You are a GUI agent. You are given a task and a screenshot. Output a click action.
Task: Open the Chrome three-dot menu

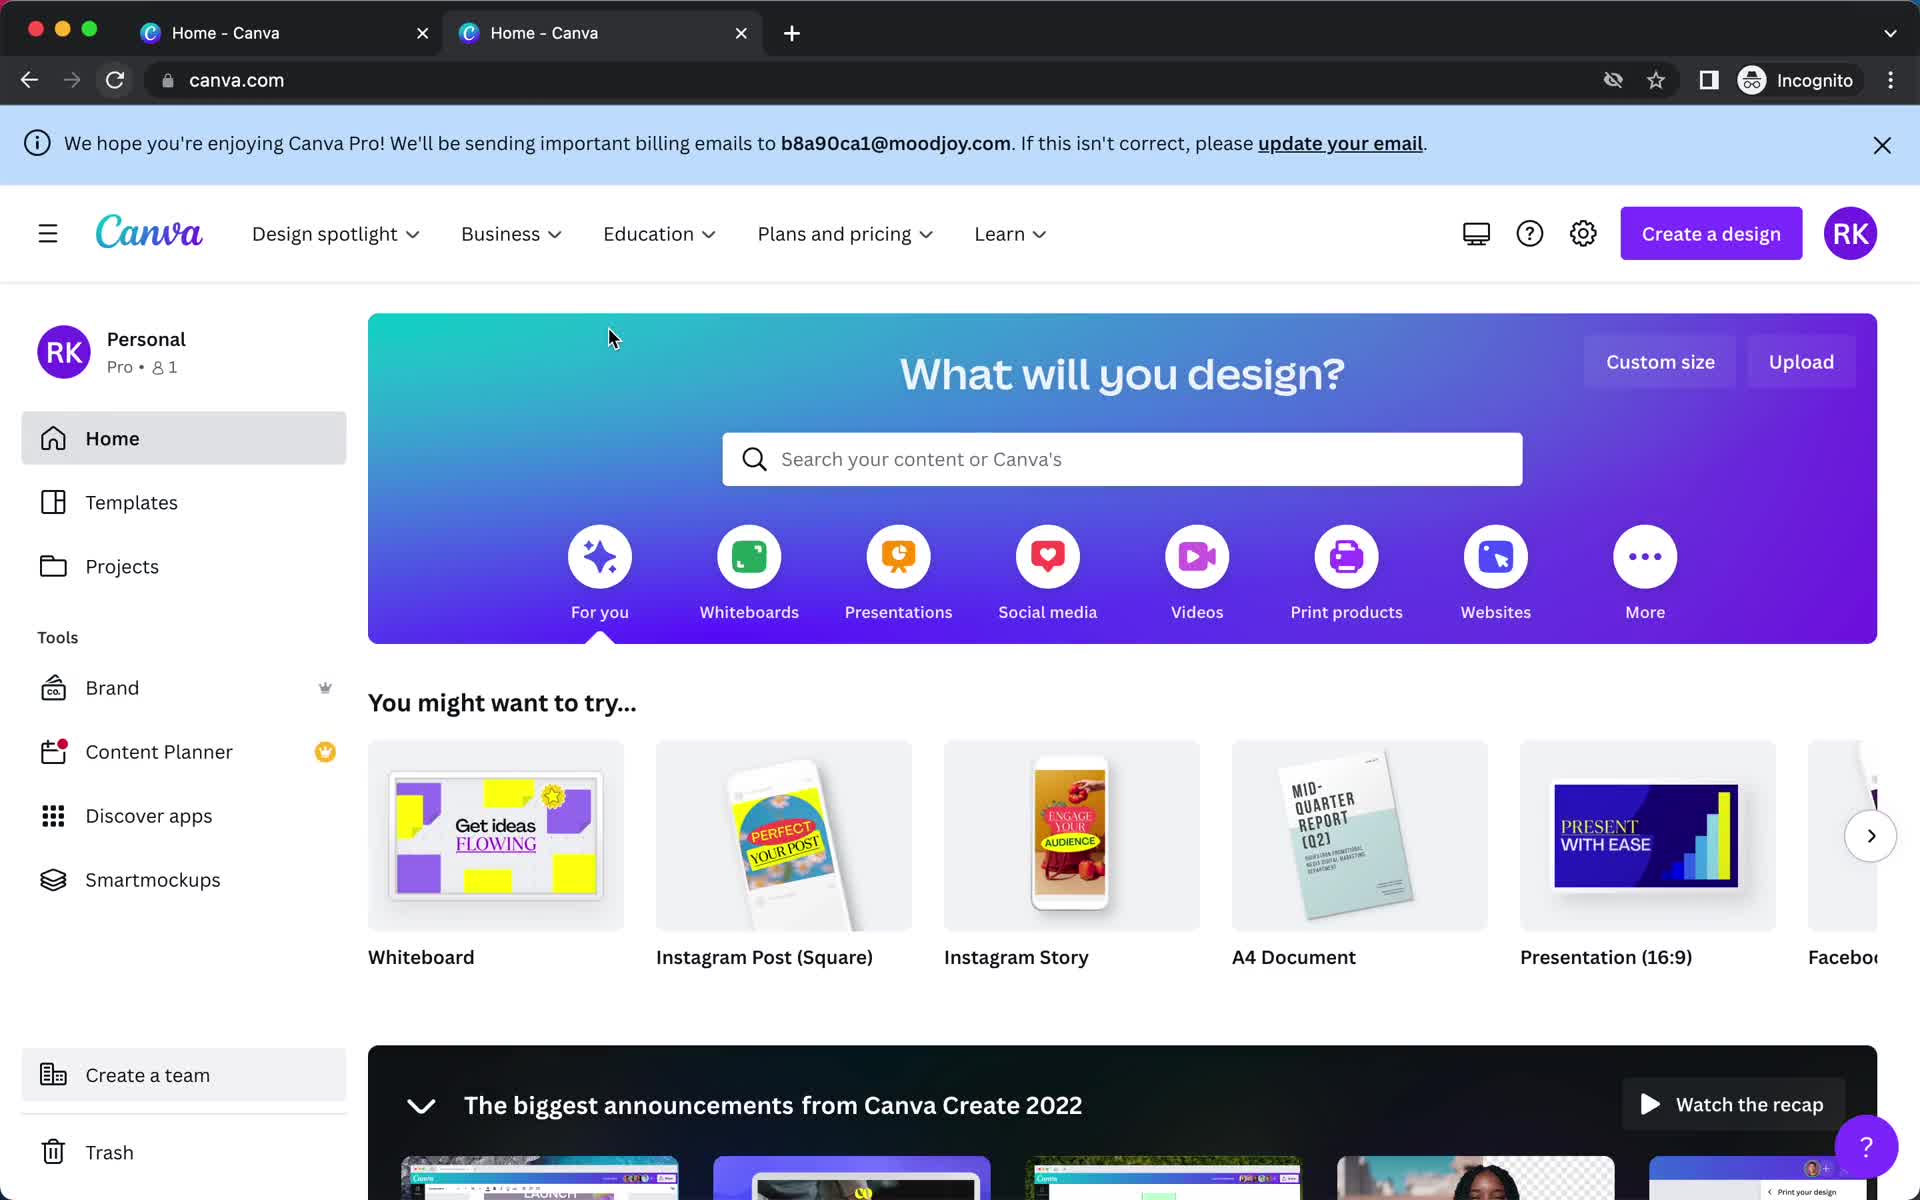point(1890,80)
